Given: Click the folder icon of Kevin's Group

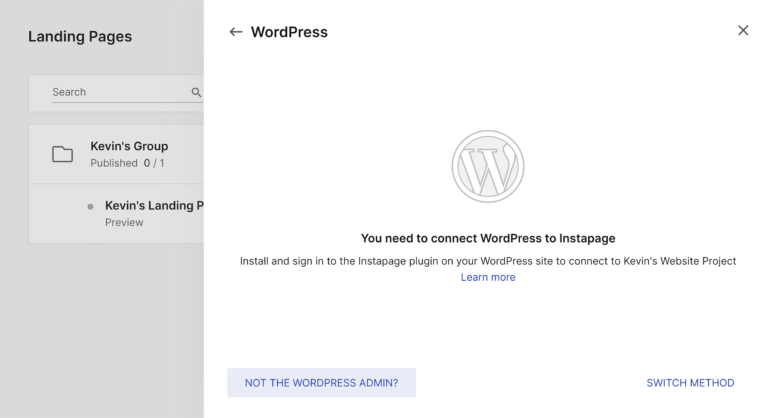Looking at the screenshot, I should tap(63, 154).
